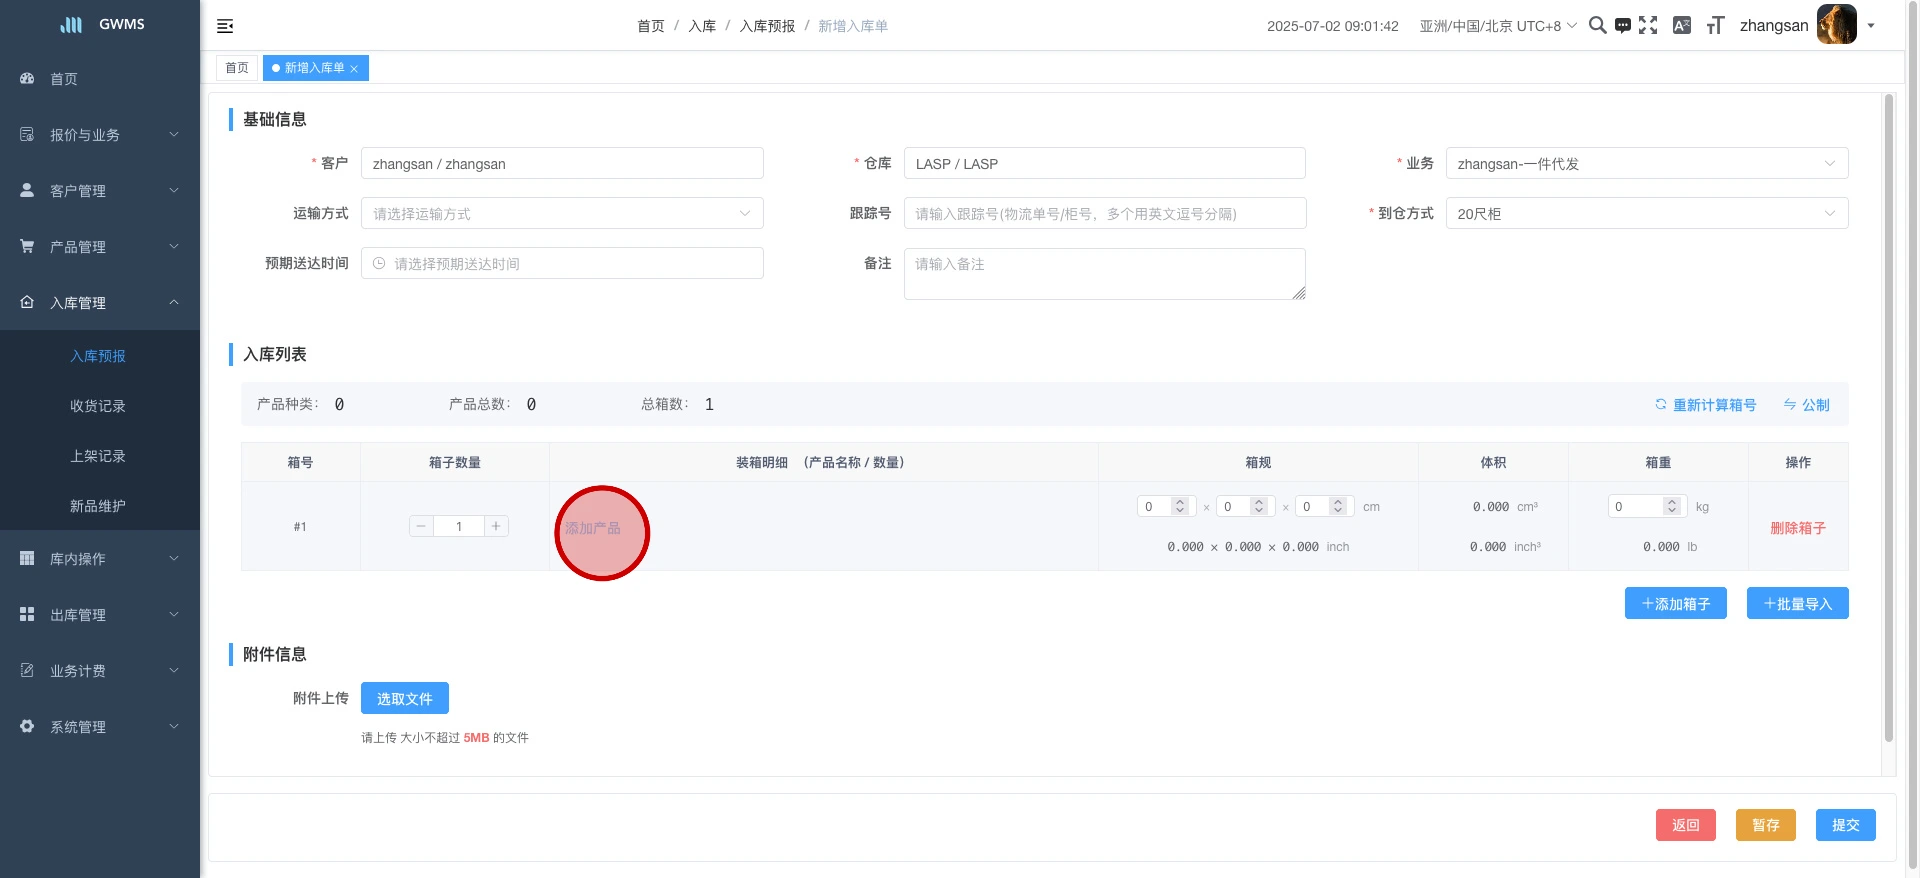Switch language using the translate icon

coord(1682,26)
